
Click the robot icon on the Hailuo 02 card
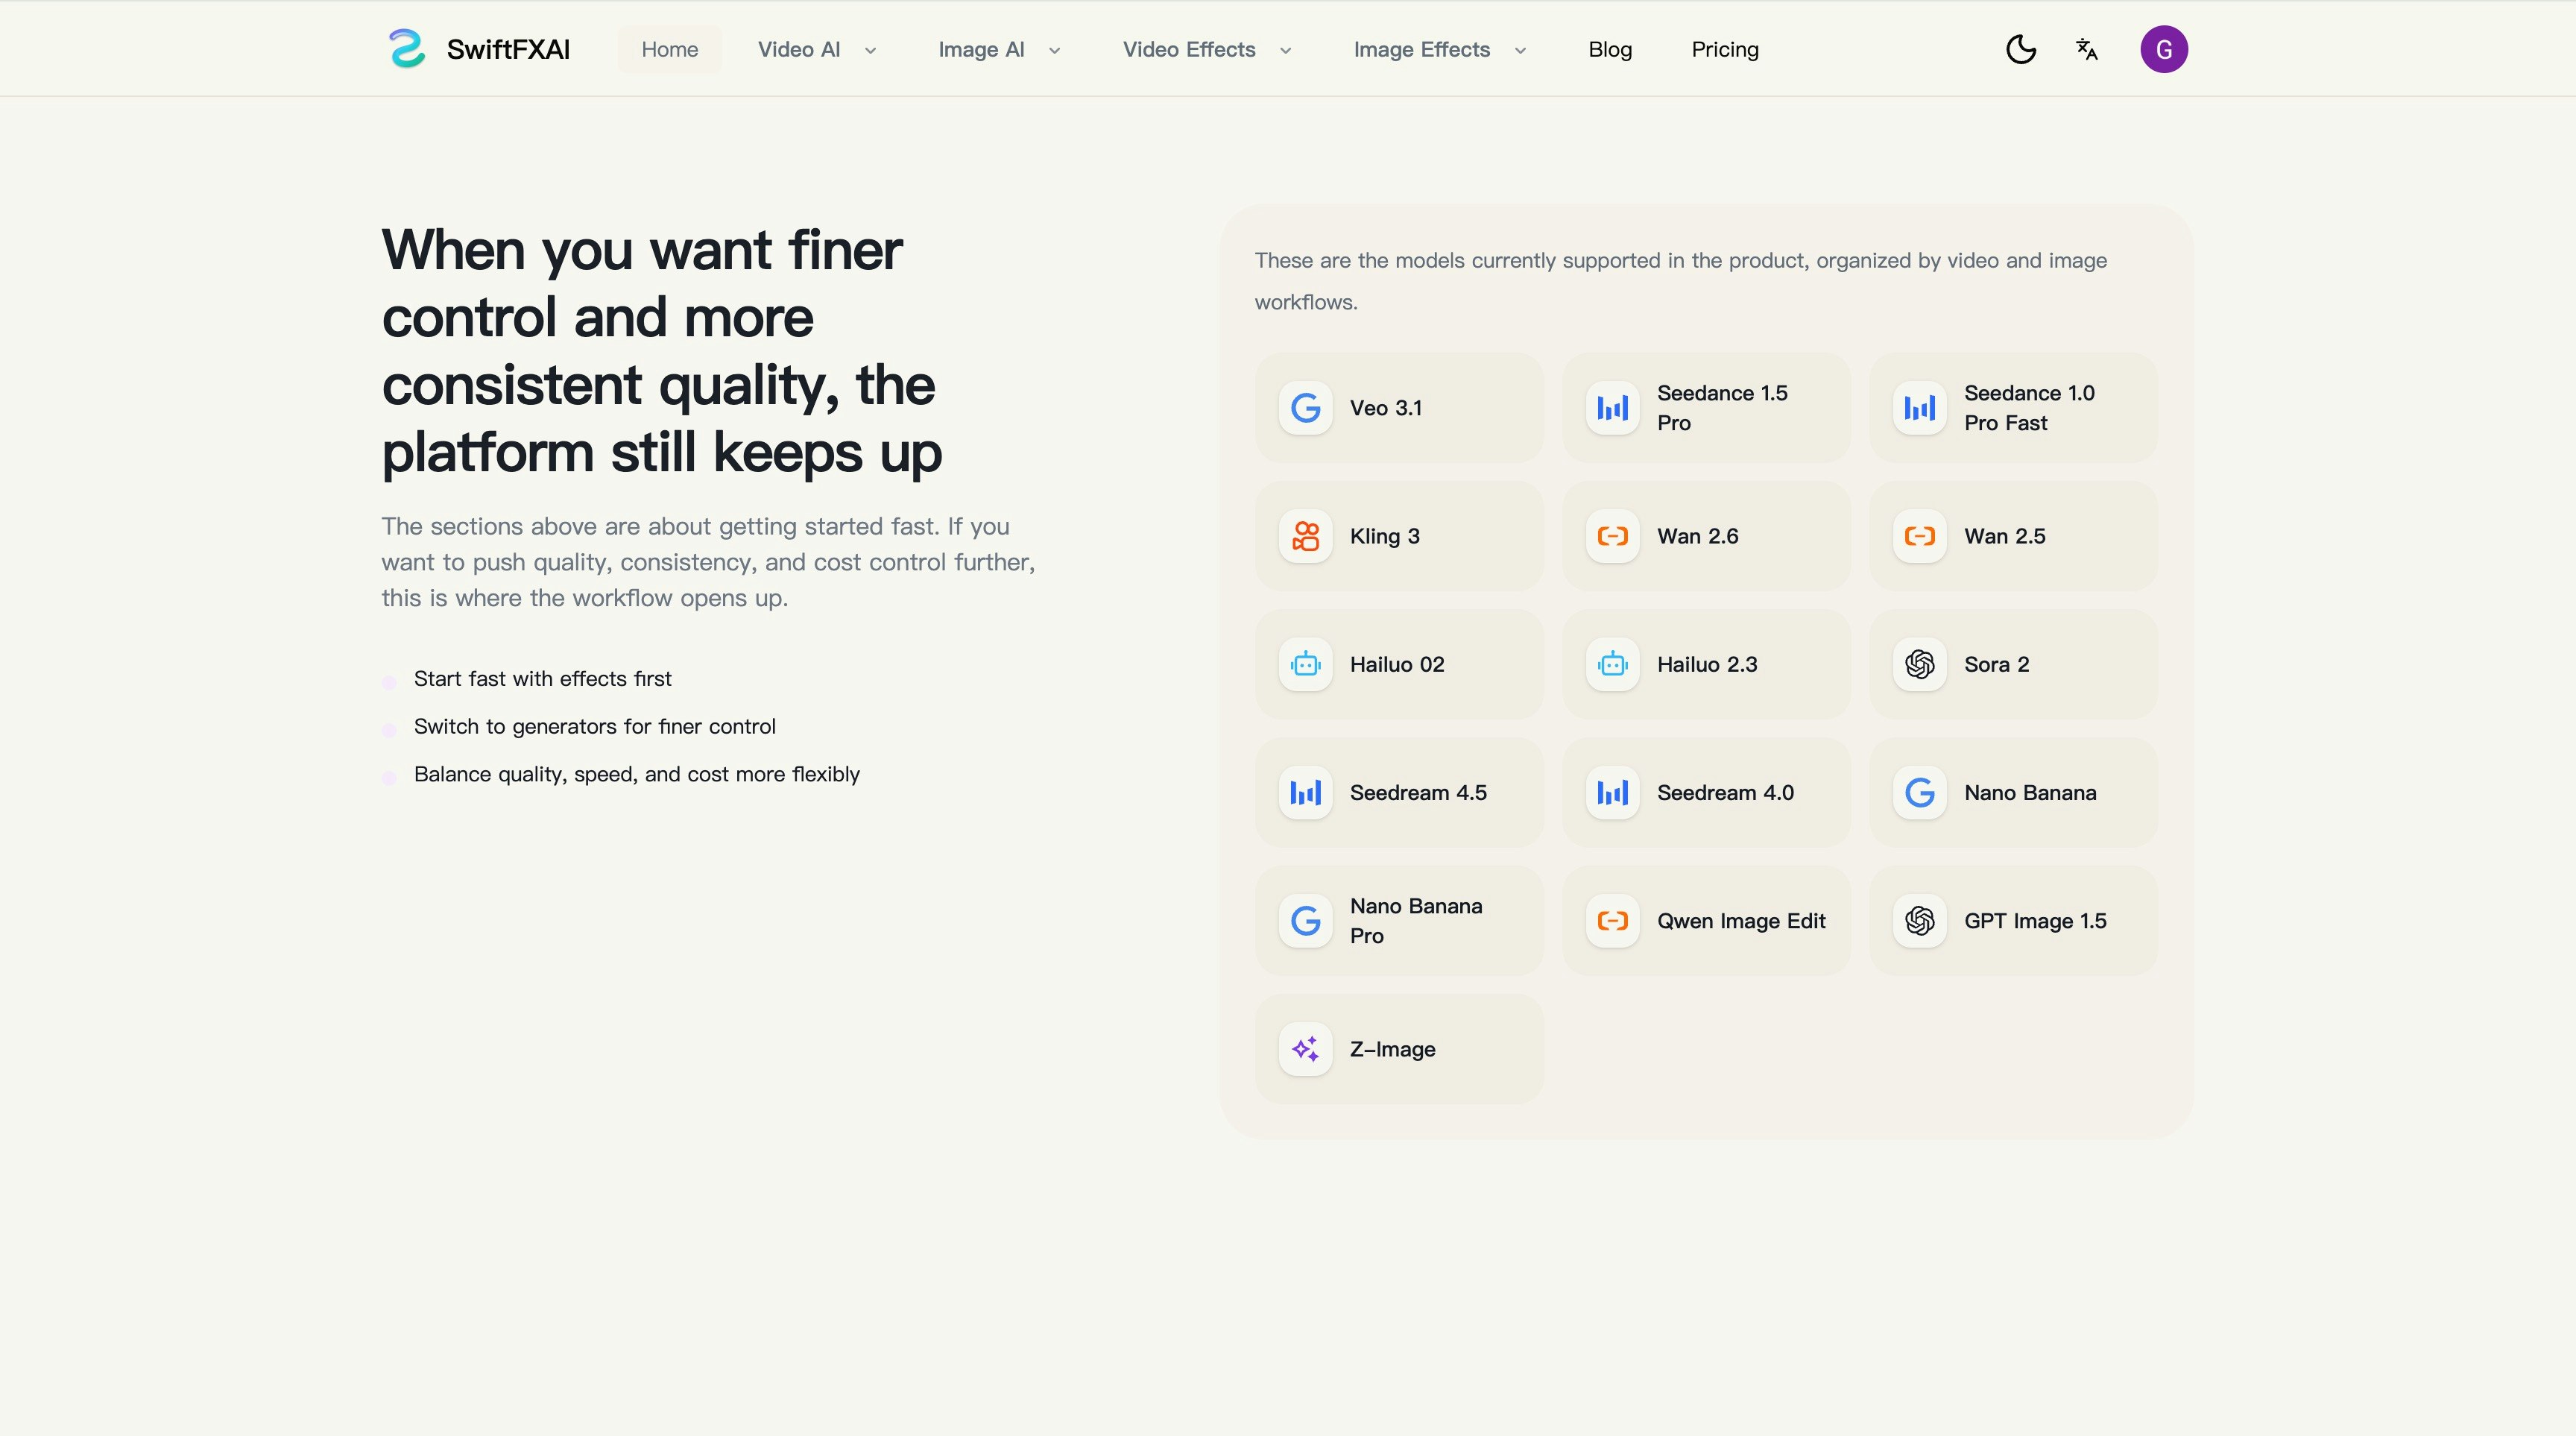pyautogui.click(x=1305, y=664)
